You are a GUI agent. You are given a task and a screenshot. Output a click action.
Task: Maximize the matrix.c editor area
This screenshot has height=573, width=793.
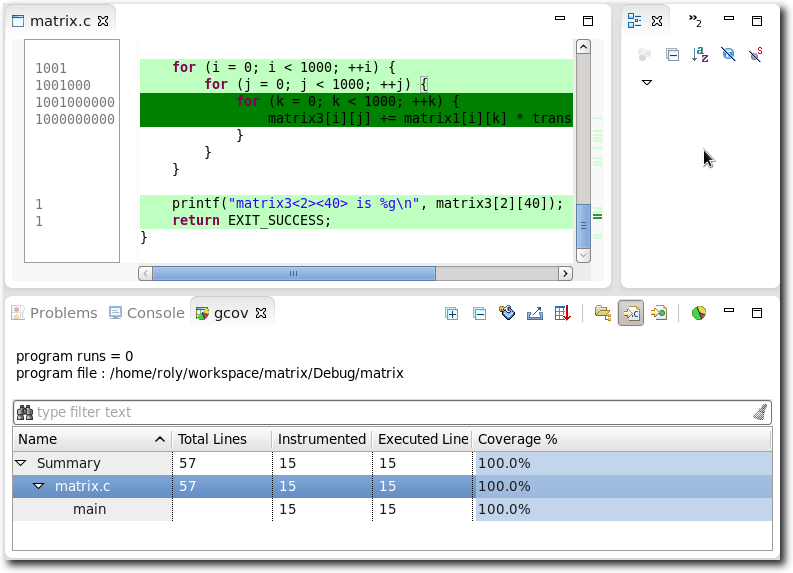tap(588, 21)
